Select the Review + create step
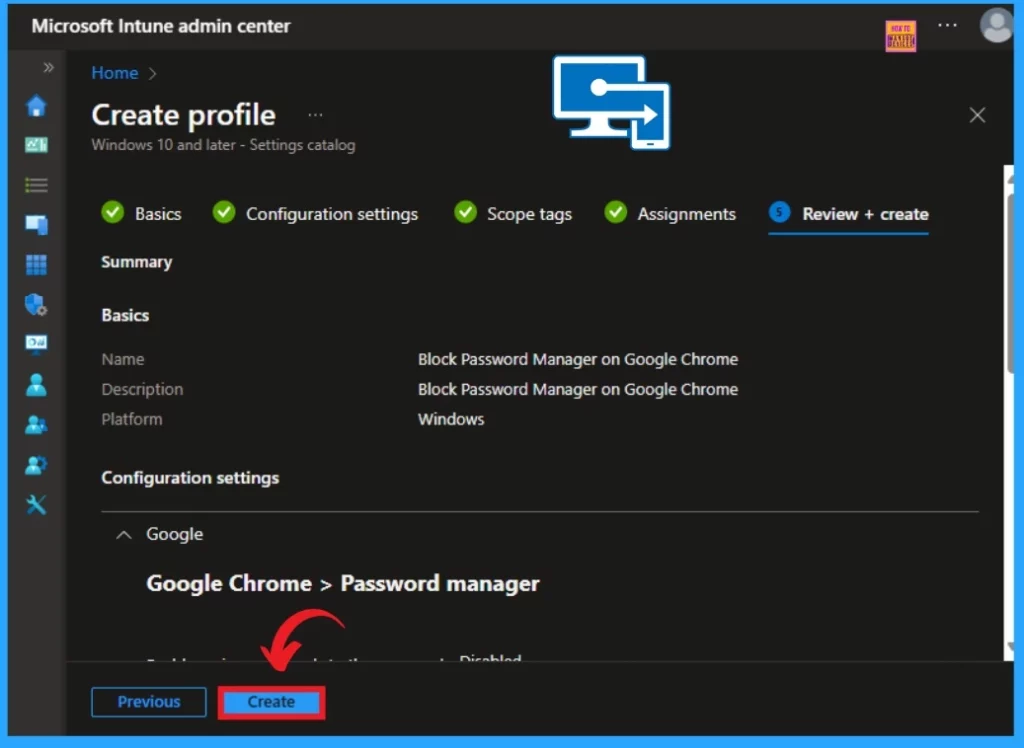This screenshot has width=1024, height=748. [x=848, y=213]
